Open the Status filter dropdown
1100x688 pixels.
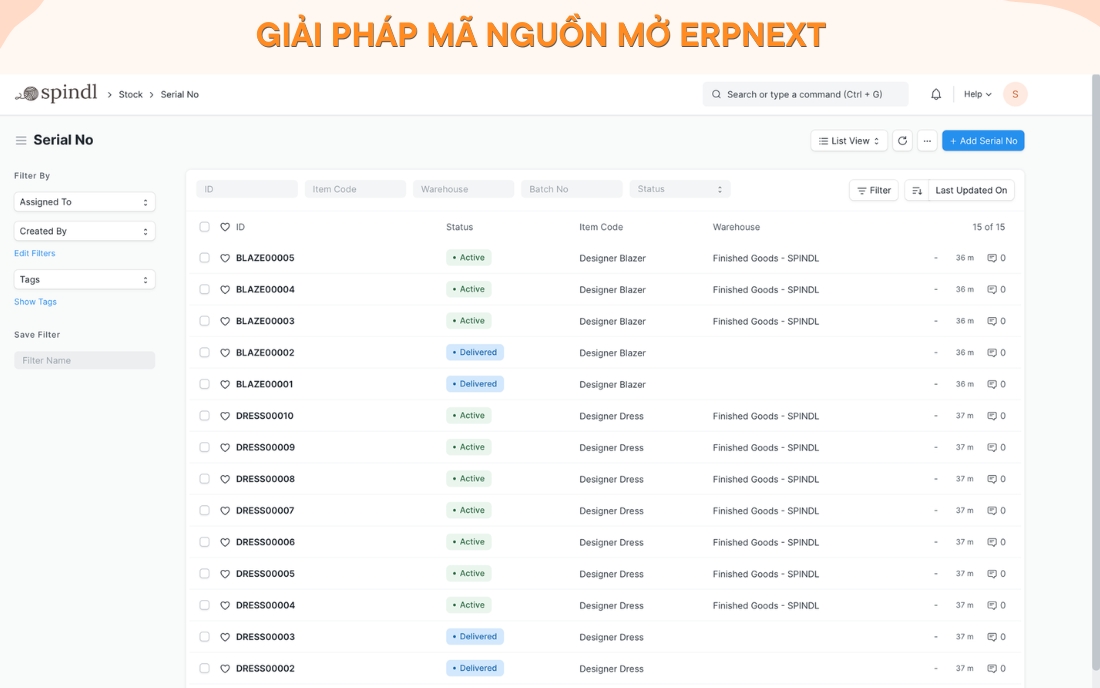(680, 189)
